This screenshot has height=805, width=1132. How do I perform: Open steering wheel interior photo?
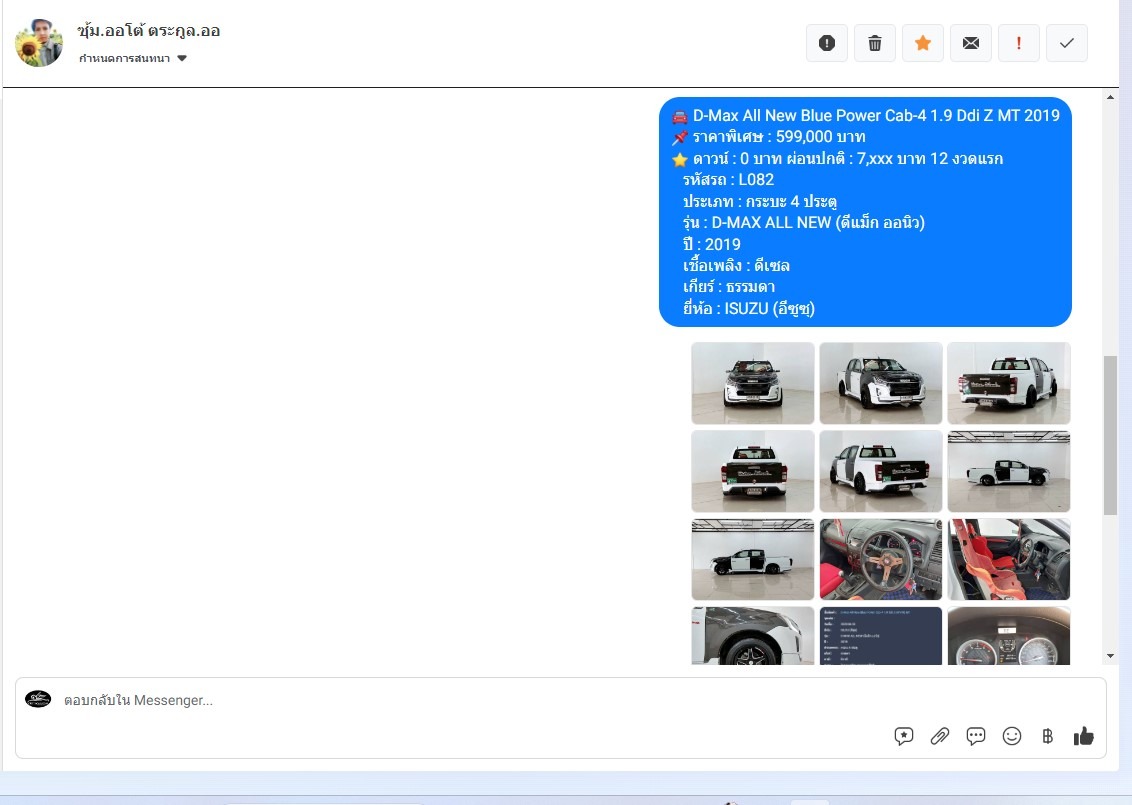click(x=881, y=560)
